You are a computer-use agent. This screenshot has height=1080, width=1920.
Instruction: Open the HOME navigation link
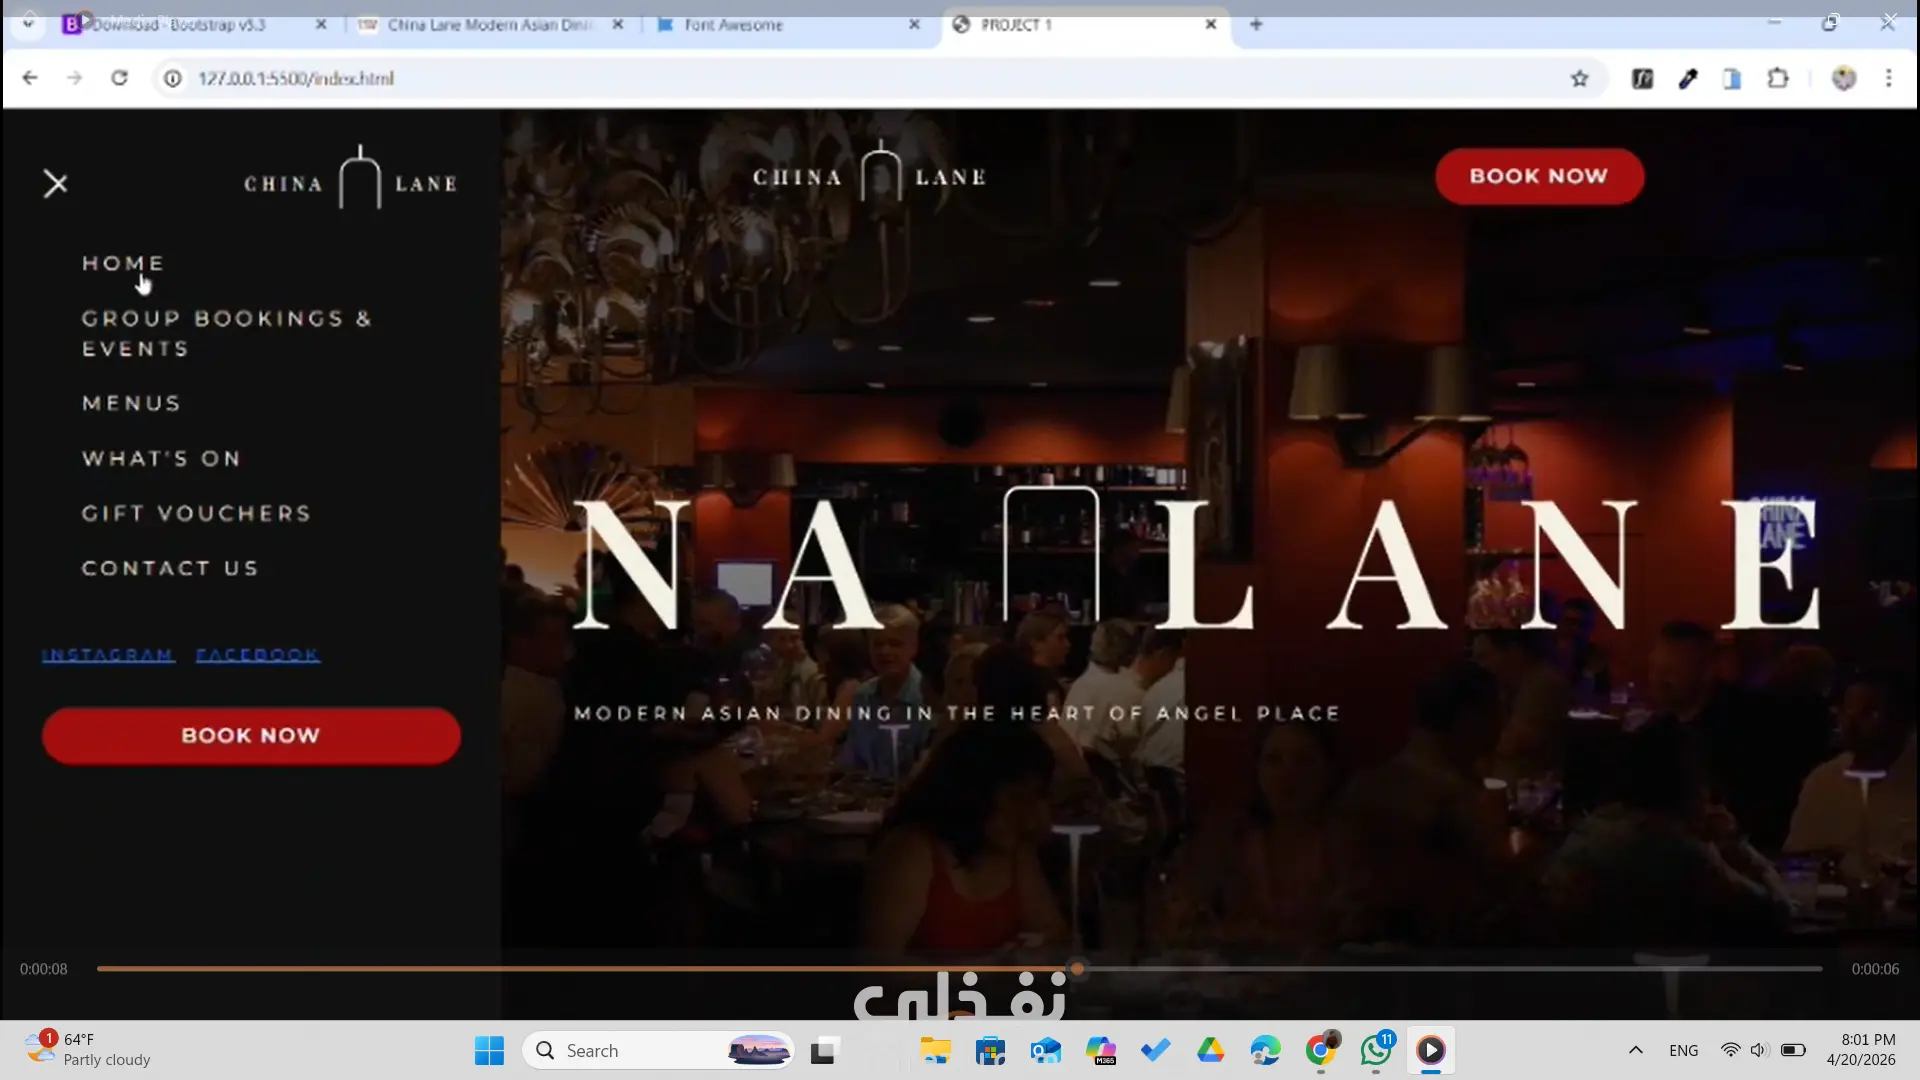coord(123,263)
